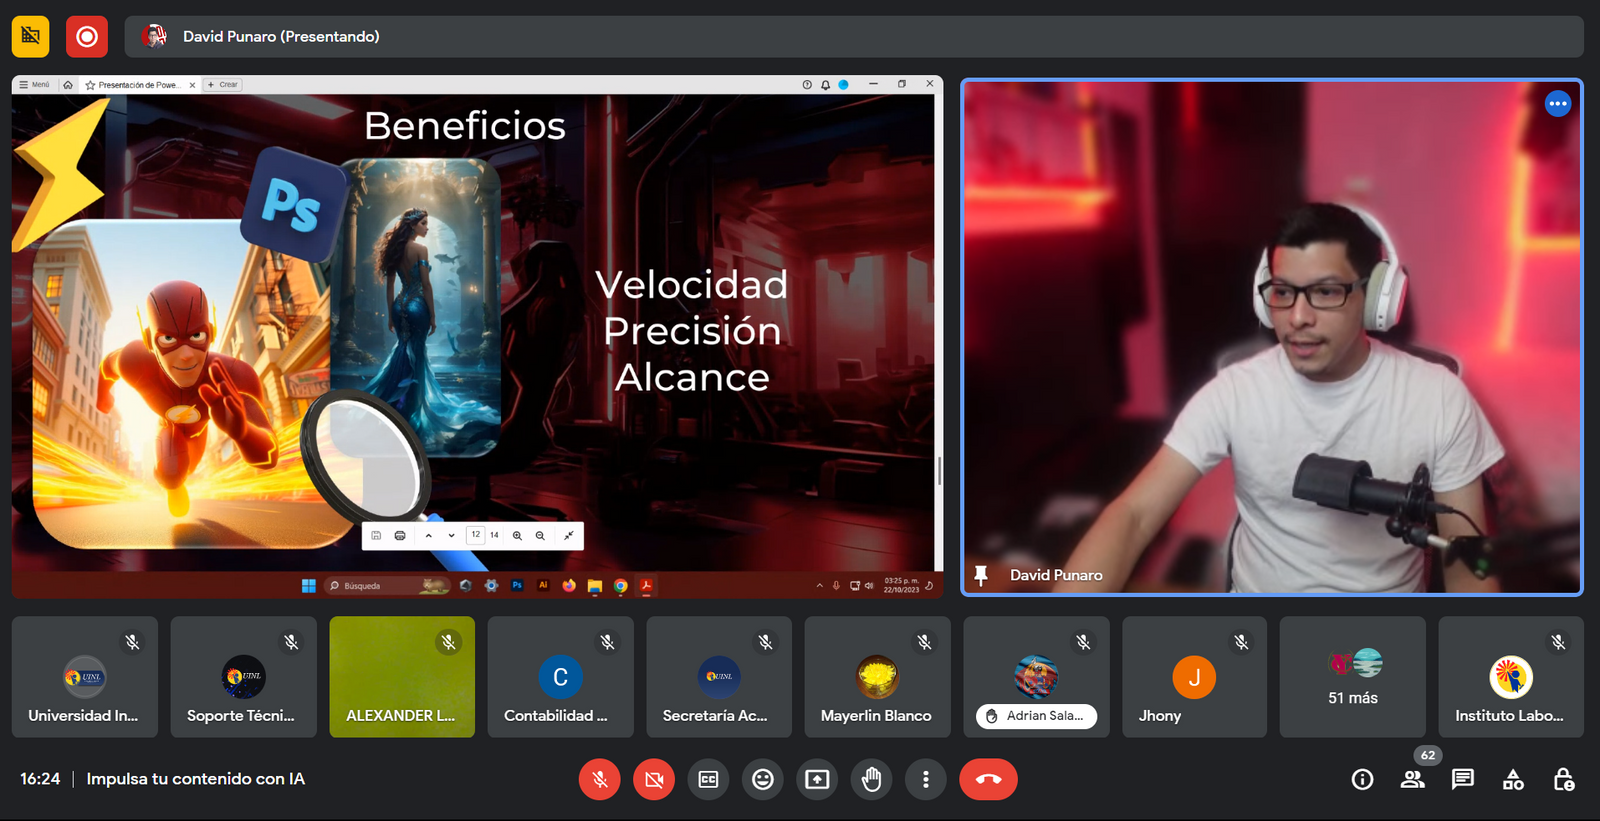Click the yellow stop-presentation icon at top left
This screenshot has height=821, width=1600.
(31, 36)
